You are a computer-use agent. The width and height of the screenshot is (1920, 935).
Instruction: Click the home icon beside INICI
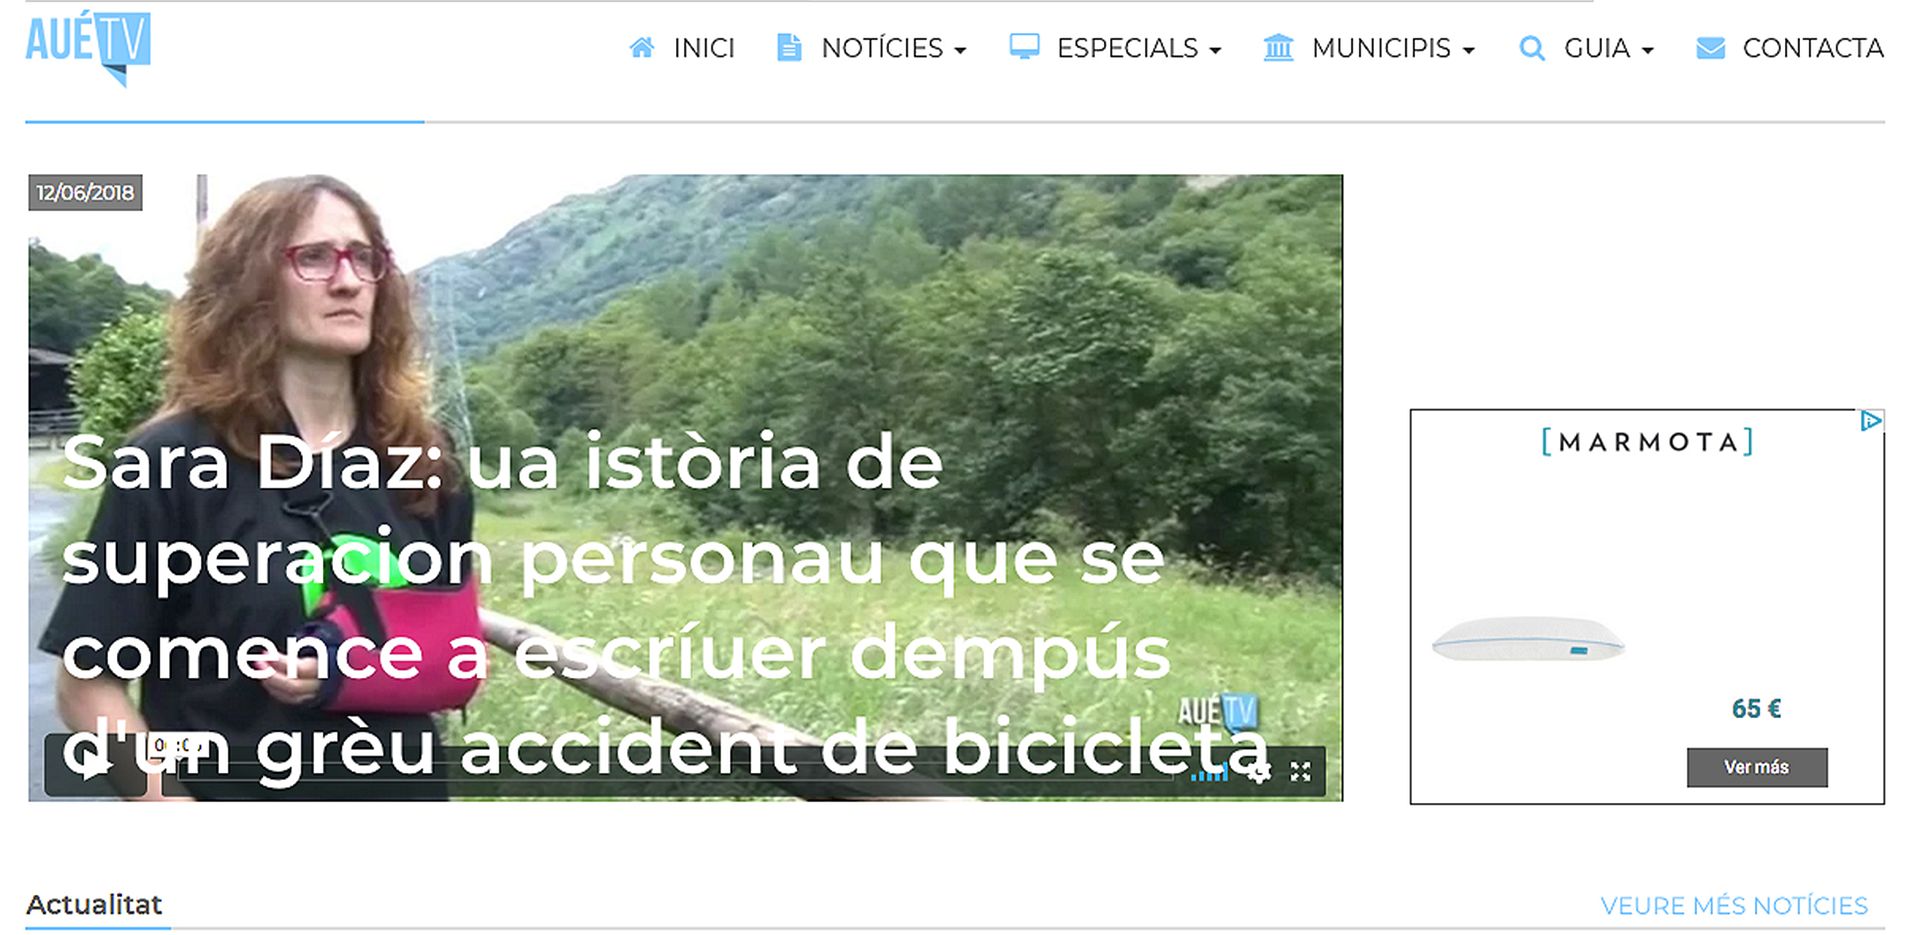[x=642, y=47]
